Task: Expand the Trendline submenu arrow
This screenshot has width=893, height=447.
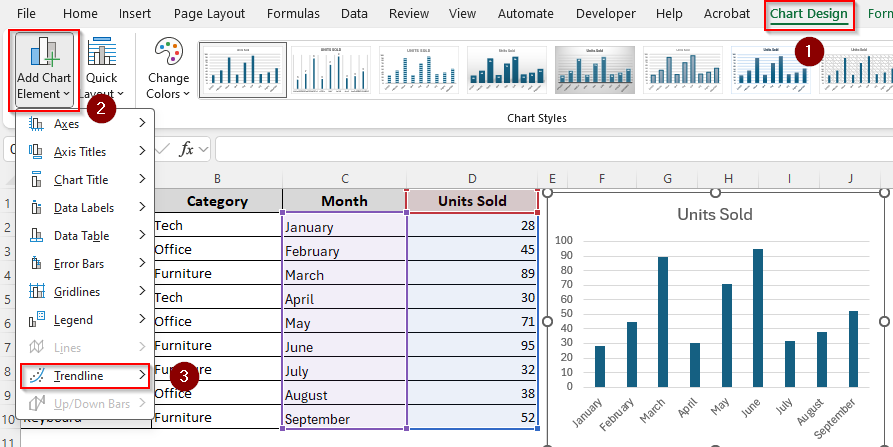Action: (x=141, y=376)
